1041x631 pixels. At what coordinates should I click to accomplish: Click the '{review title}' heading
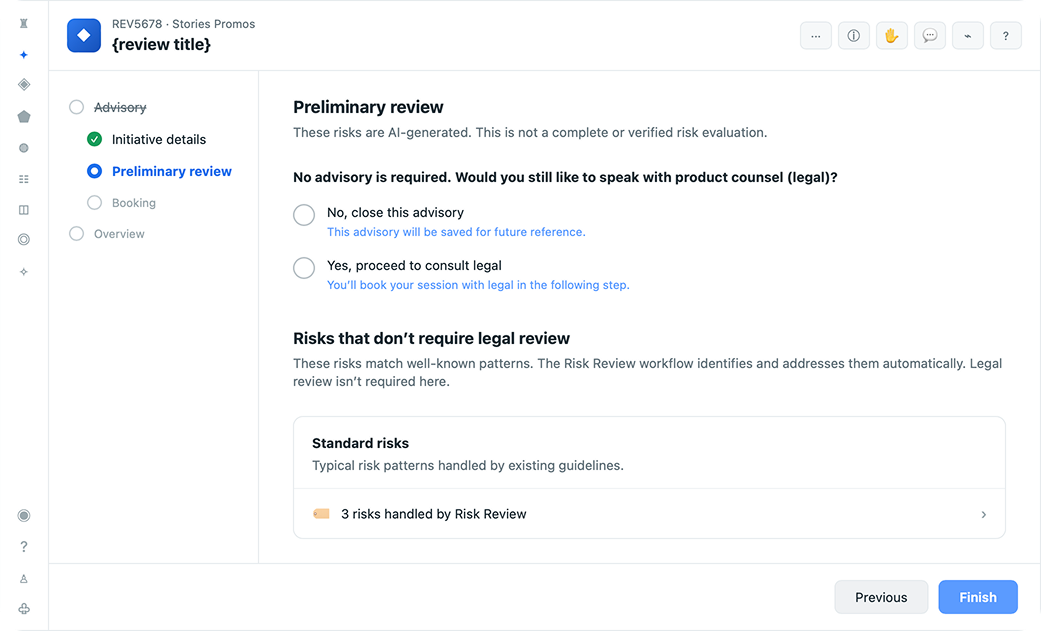click(x=161, y=45)
